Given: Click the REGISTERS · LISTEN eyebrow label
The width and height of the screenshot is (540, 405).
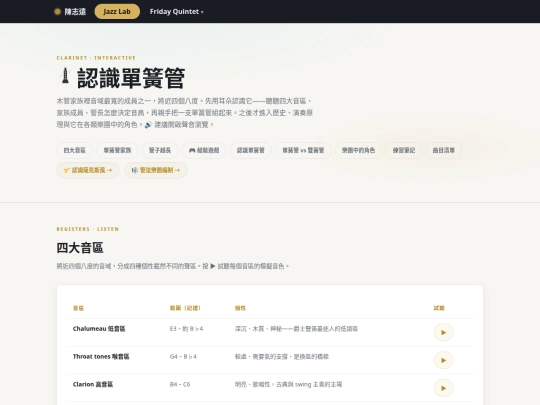Looking at the screenshot, I should point(88,229).
